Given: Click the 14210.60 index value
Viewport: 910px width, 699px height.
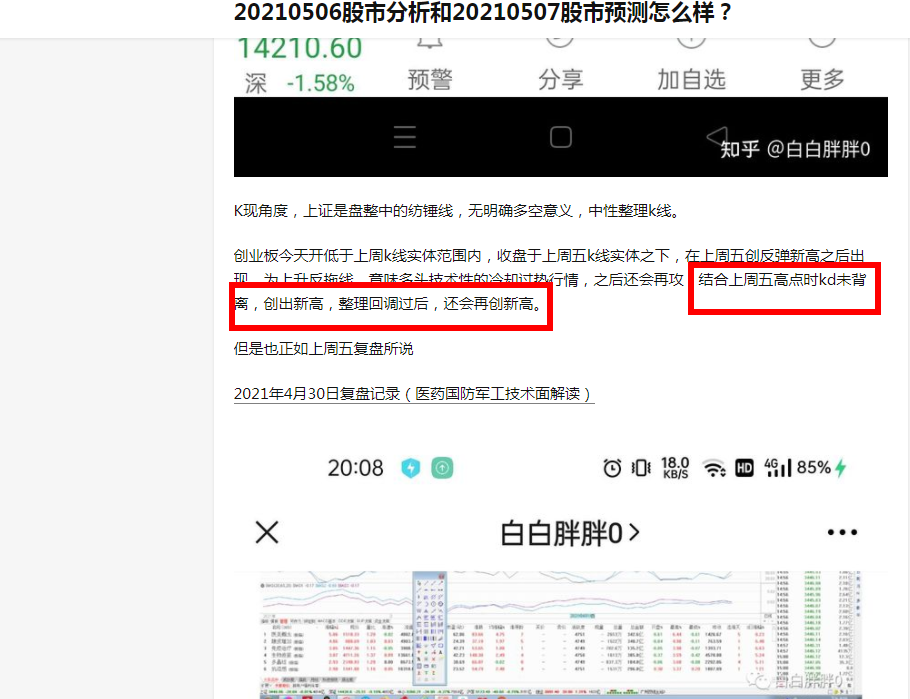Looking at the screenshot, I should point(299,48).
